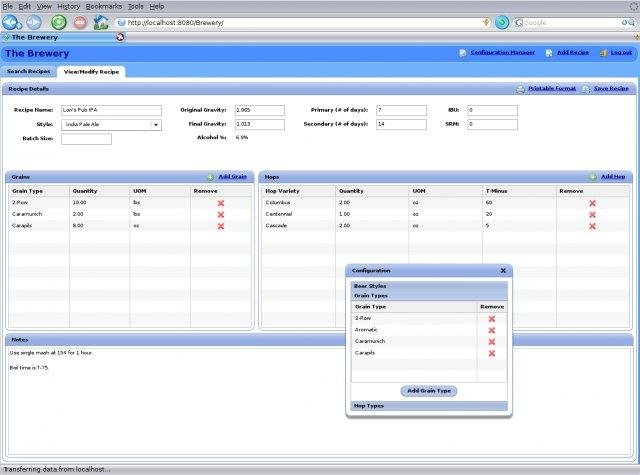The image size is (640, 475).
Task: Open the Printable Format link
Action: pos(552,89)
